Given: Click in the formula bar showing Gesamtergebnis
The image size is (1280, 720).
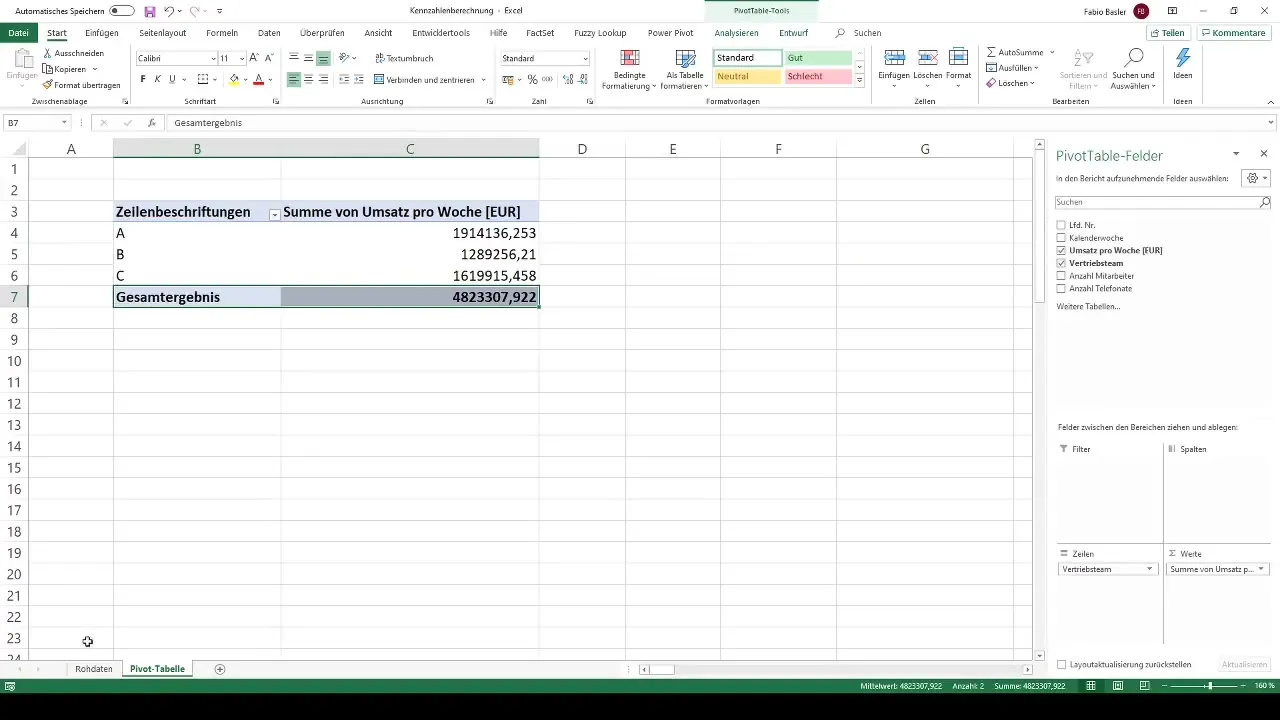Looking at the screenshot, I should (720, 122).
